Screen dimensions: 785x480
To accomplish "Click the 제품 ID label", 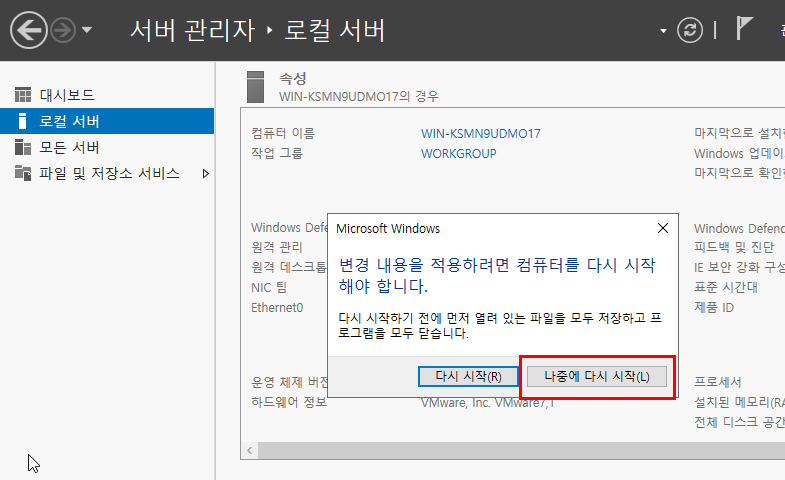I will tap(714, 307).
